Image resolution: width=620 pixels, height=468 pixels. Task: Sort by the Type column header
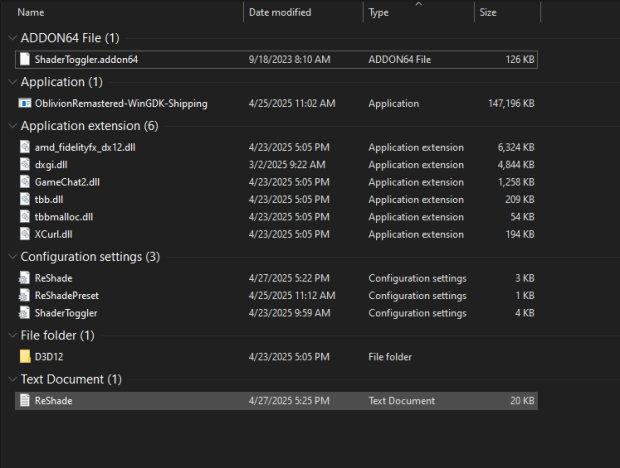click(378, 13)
